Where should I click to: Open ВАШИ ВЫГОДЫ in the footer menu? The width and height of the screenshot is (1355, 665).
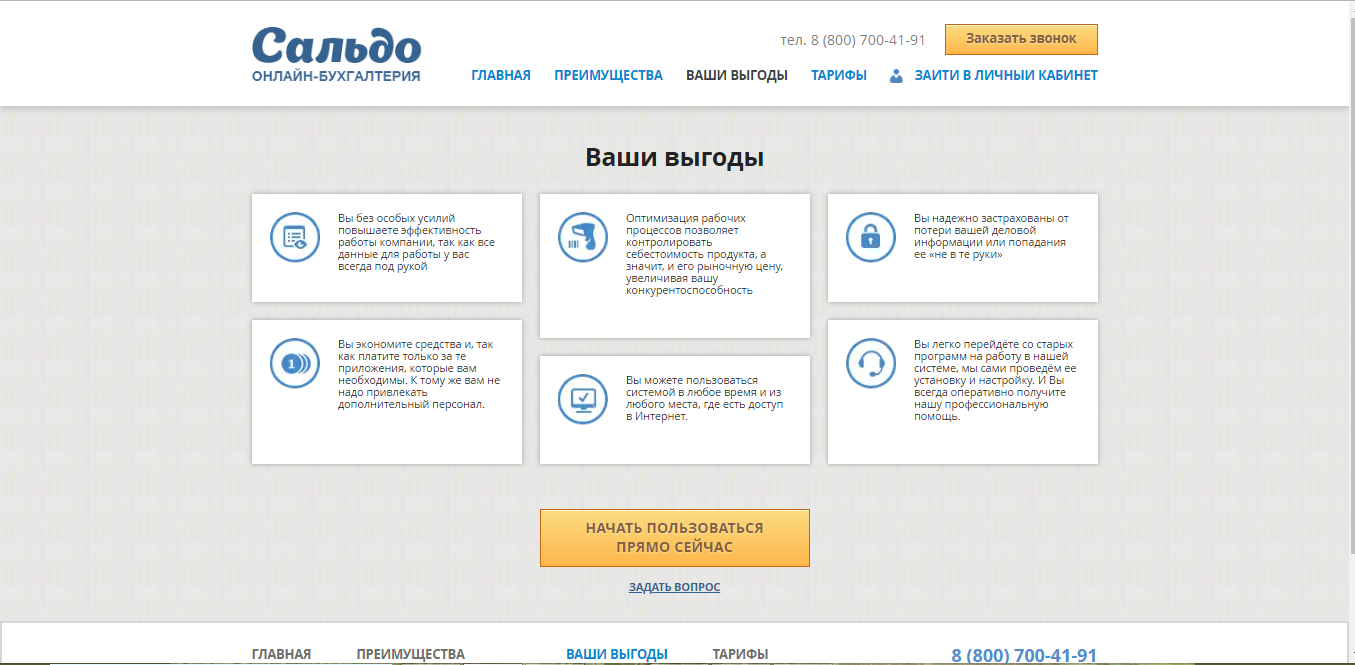point(617,654)
